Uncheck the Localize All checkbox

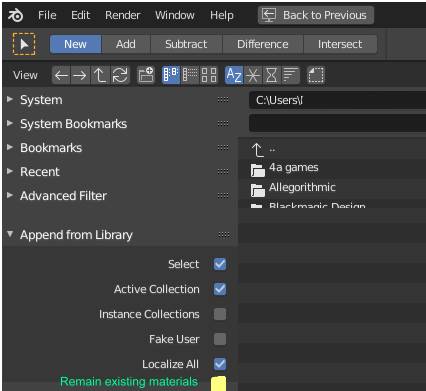pos(220,364)
